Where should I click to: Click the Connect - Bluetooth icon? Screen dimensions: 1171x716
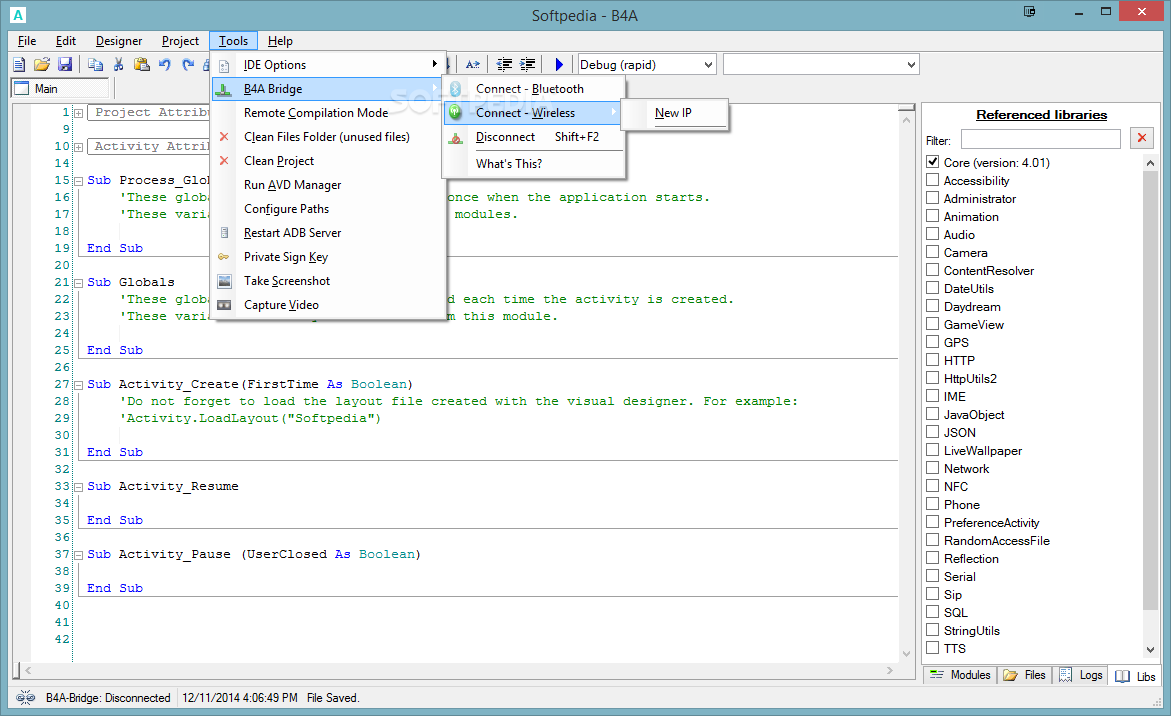[x=456, y=89]
